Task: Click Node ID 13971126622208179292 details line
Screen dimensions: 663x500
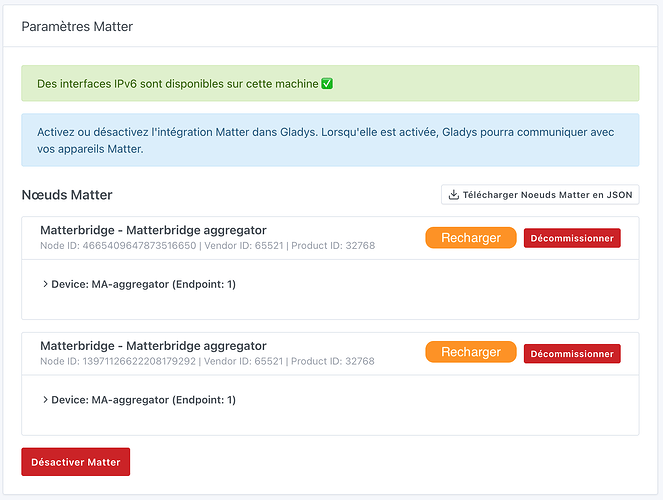Action: point(207,361)
